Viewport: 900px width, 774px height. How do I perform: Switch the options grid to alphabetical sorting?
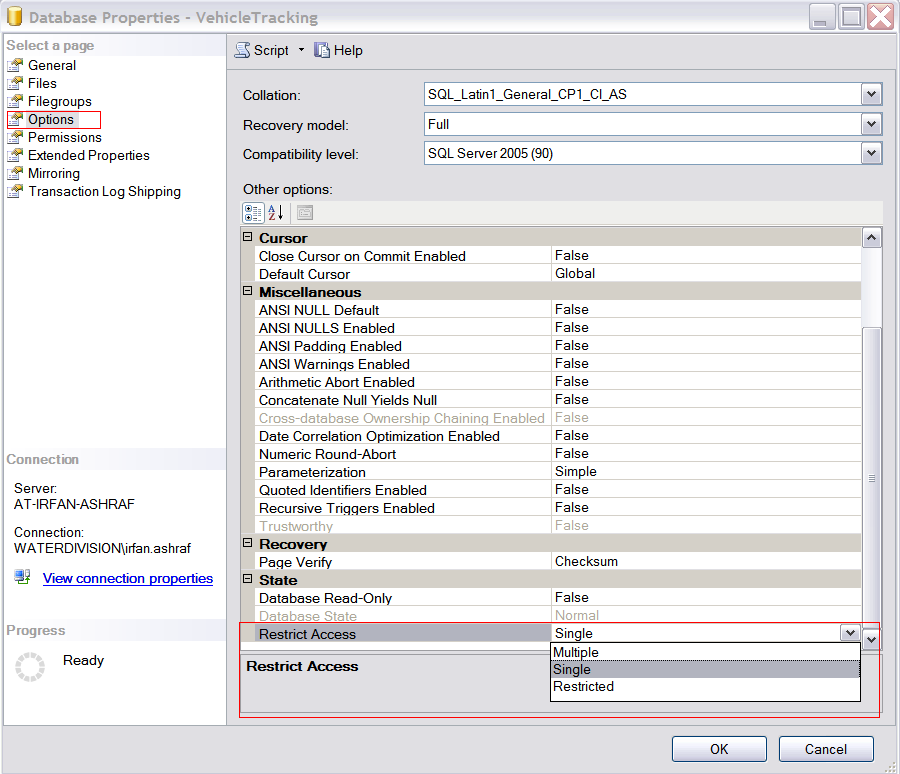[274, 213]
